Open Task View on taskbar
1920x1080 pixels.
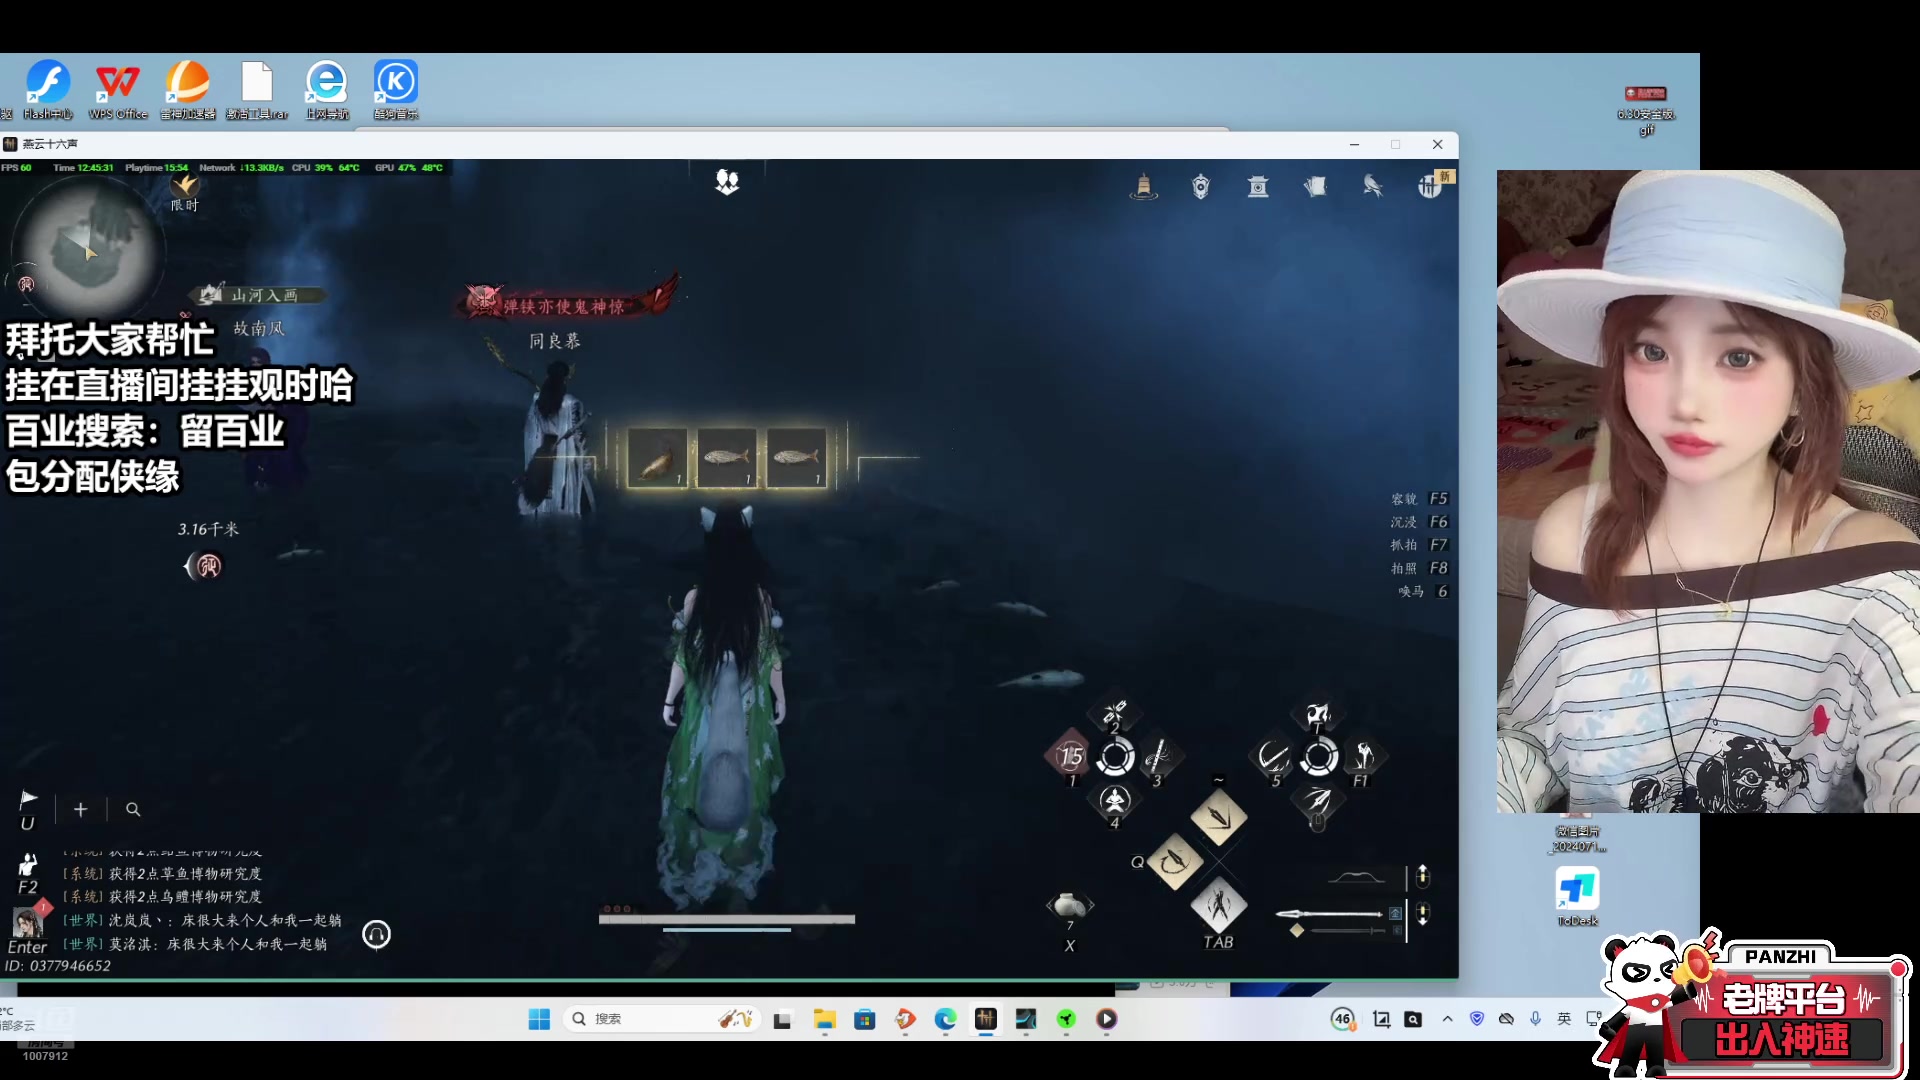(782, 1019)
